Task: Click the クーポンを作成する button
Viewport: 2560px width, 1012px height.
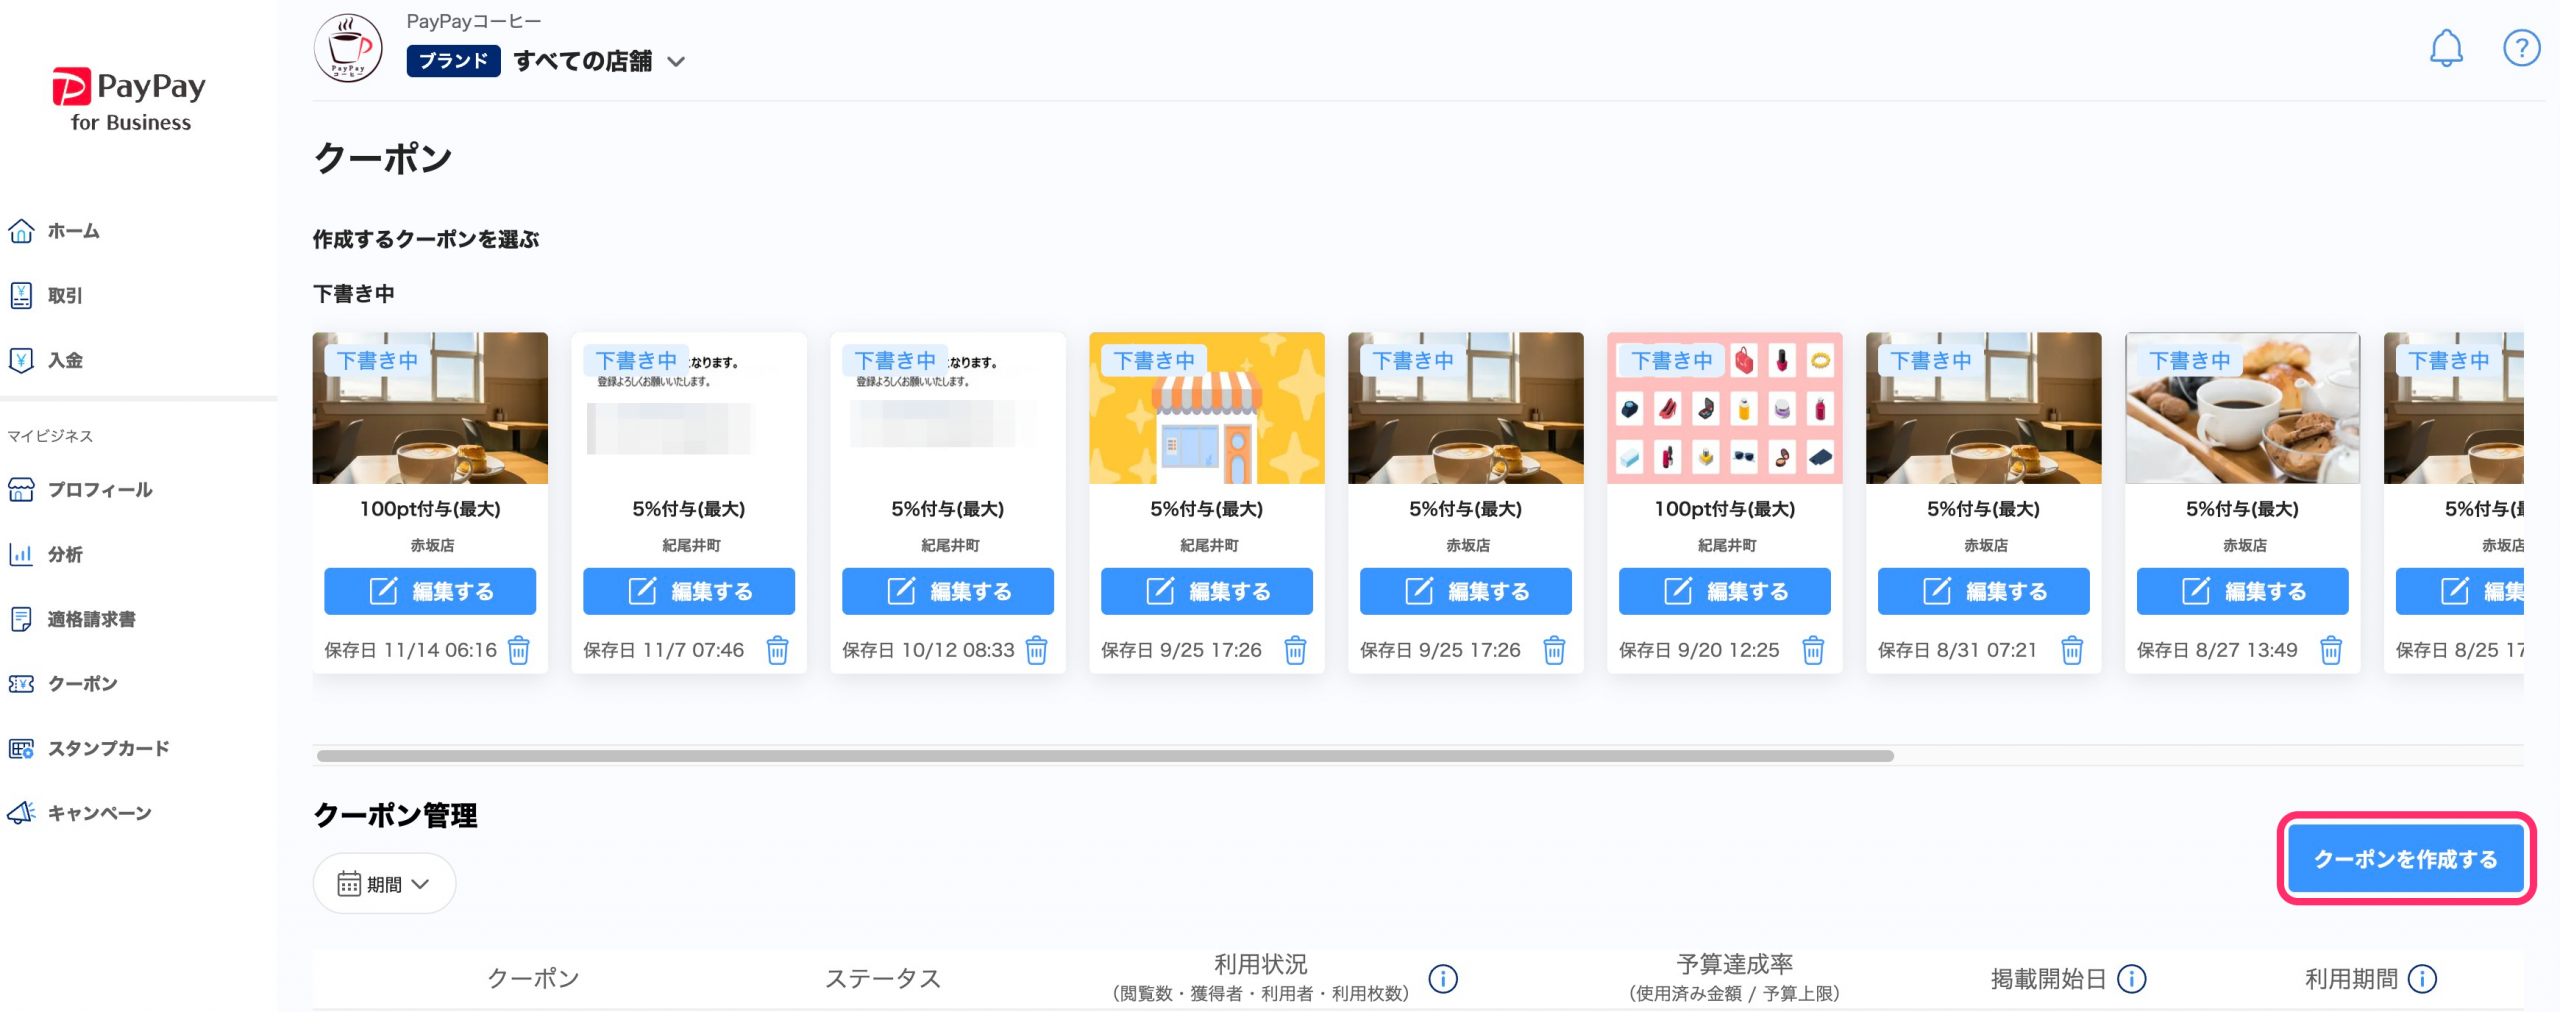Action: click(2405, 859)
